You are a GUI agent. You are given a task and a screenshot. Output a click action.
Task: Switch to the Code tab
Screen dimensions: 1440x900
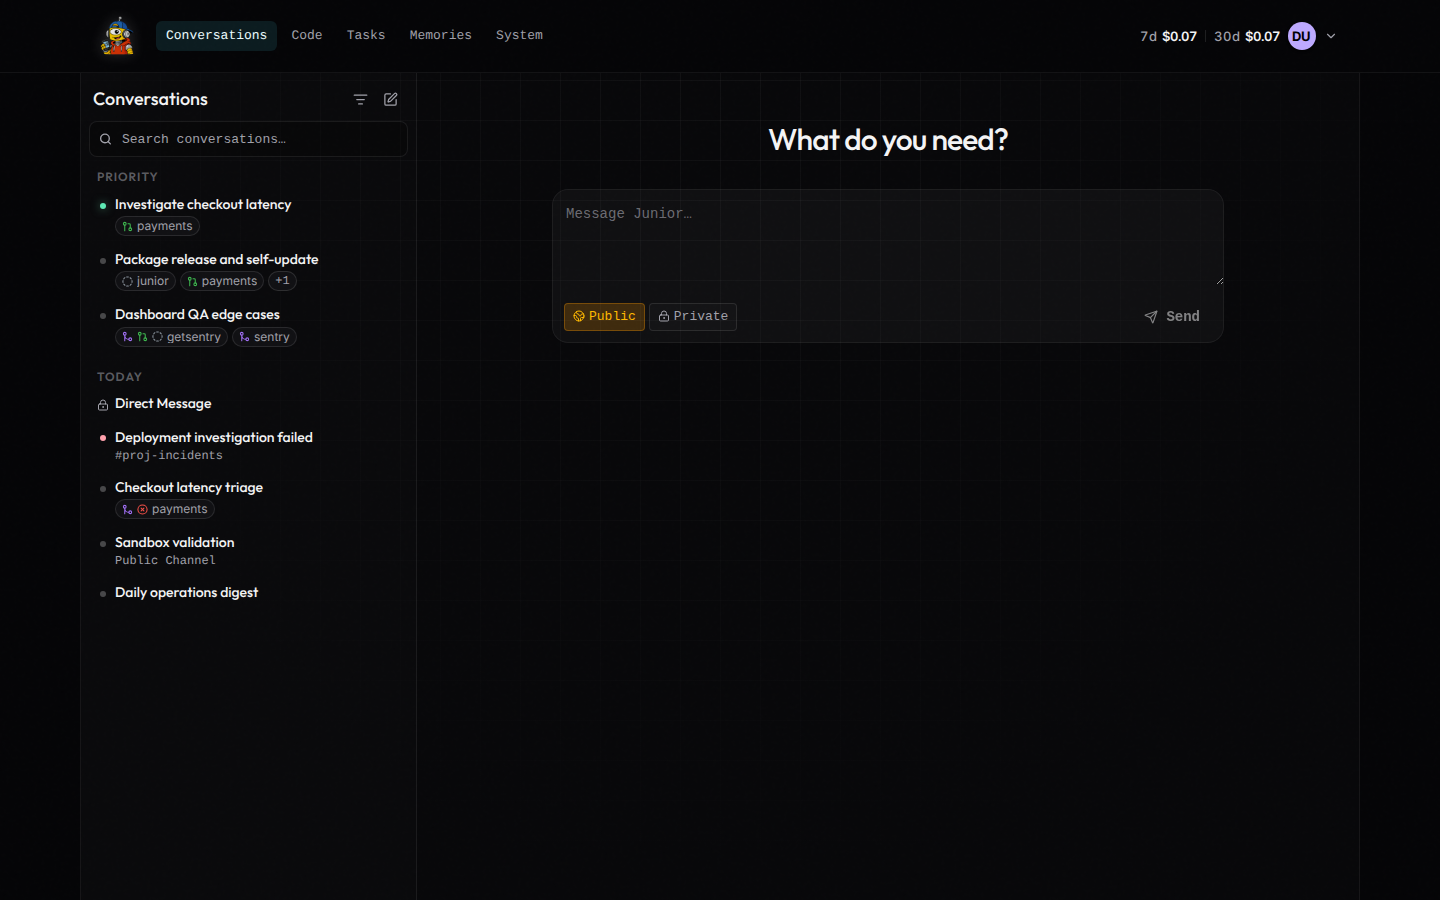[307, 35]
